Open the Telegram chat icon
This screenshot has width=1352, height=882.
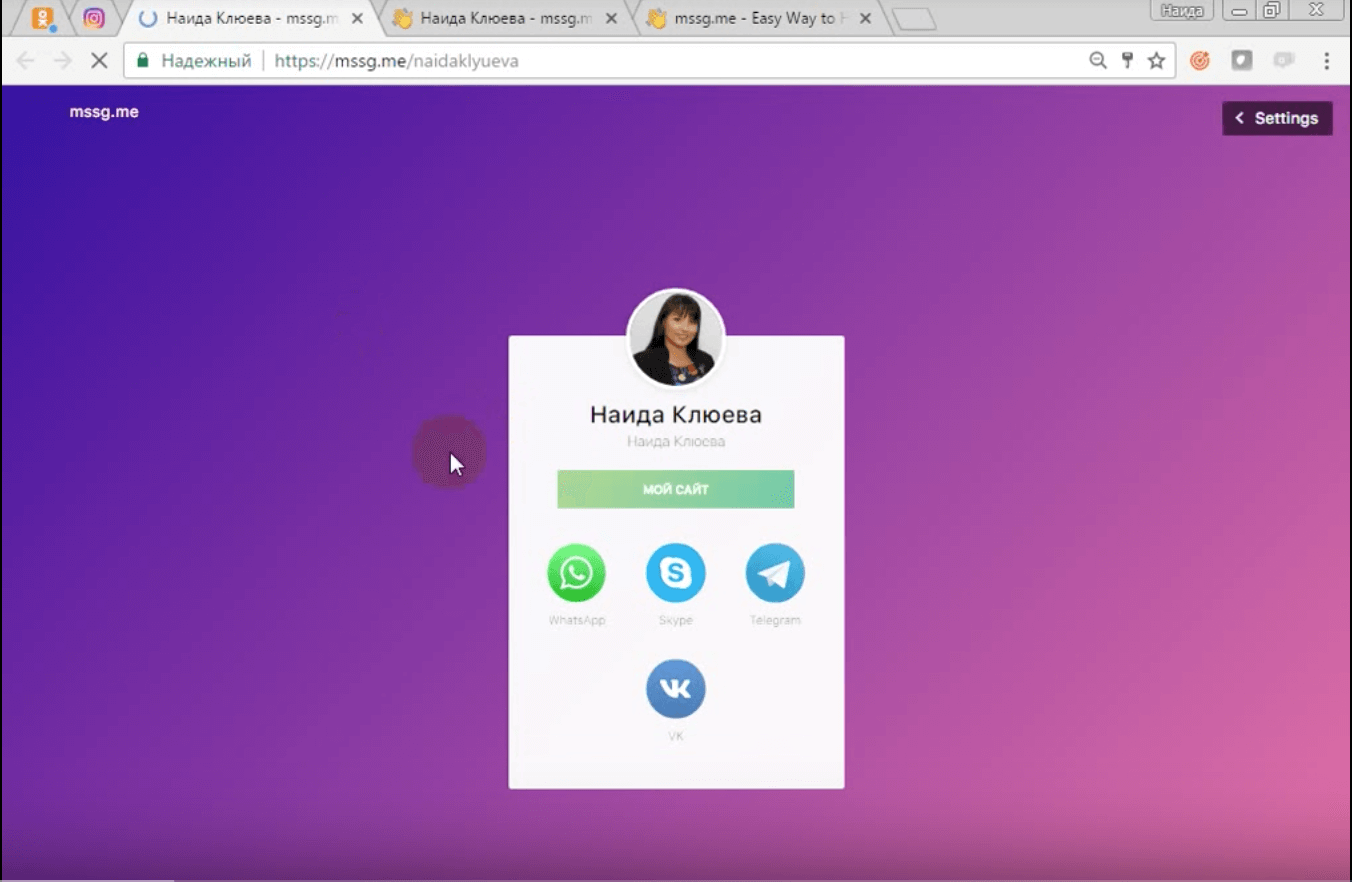click(x=774, y=573)
